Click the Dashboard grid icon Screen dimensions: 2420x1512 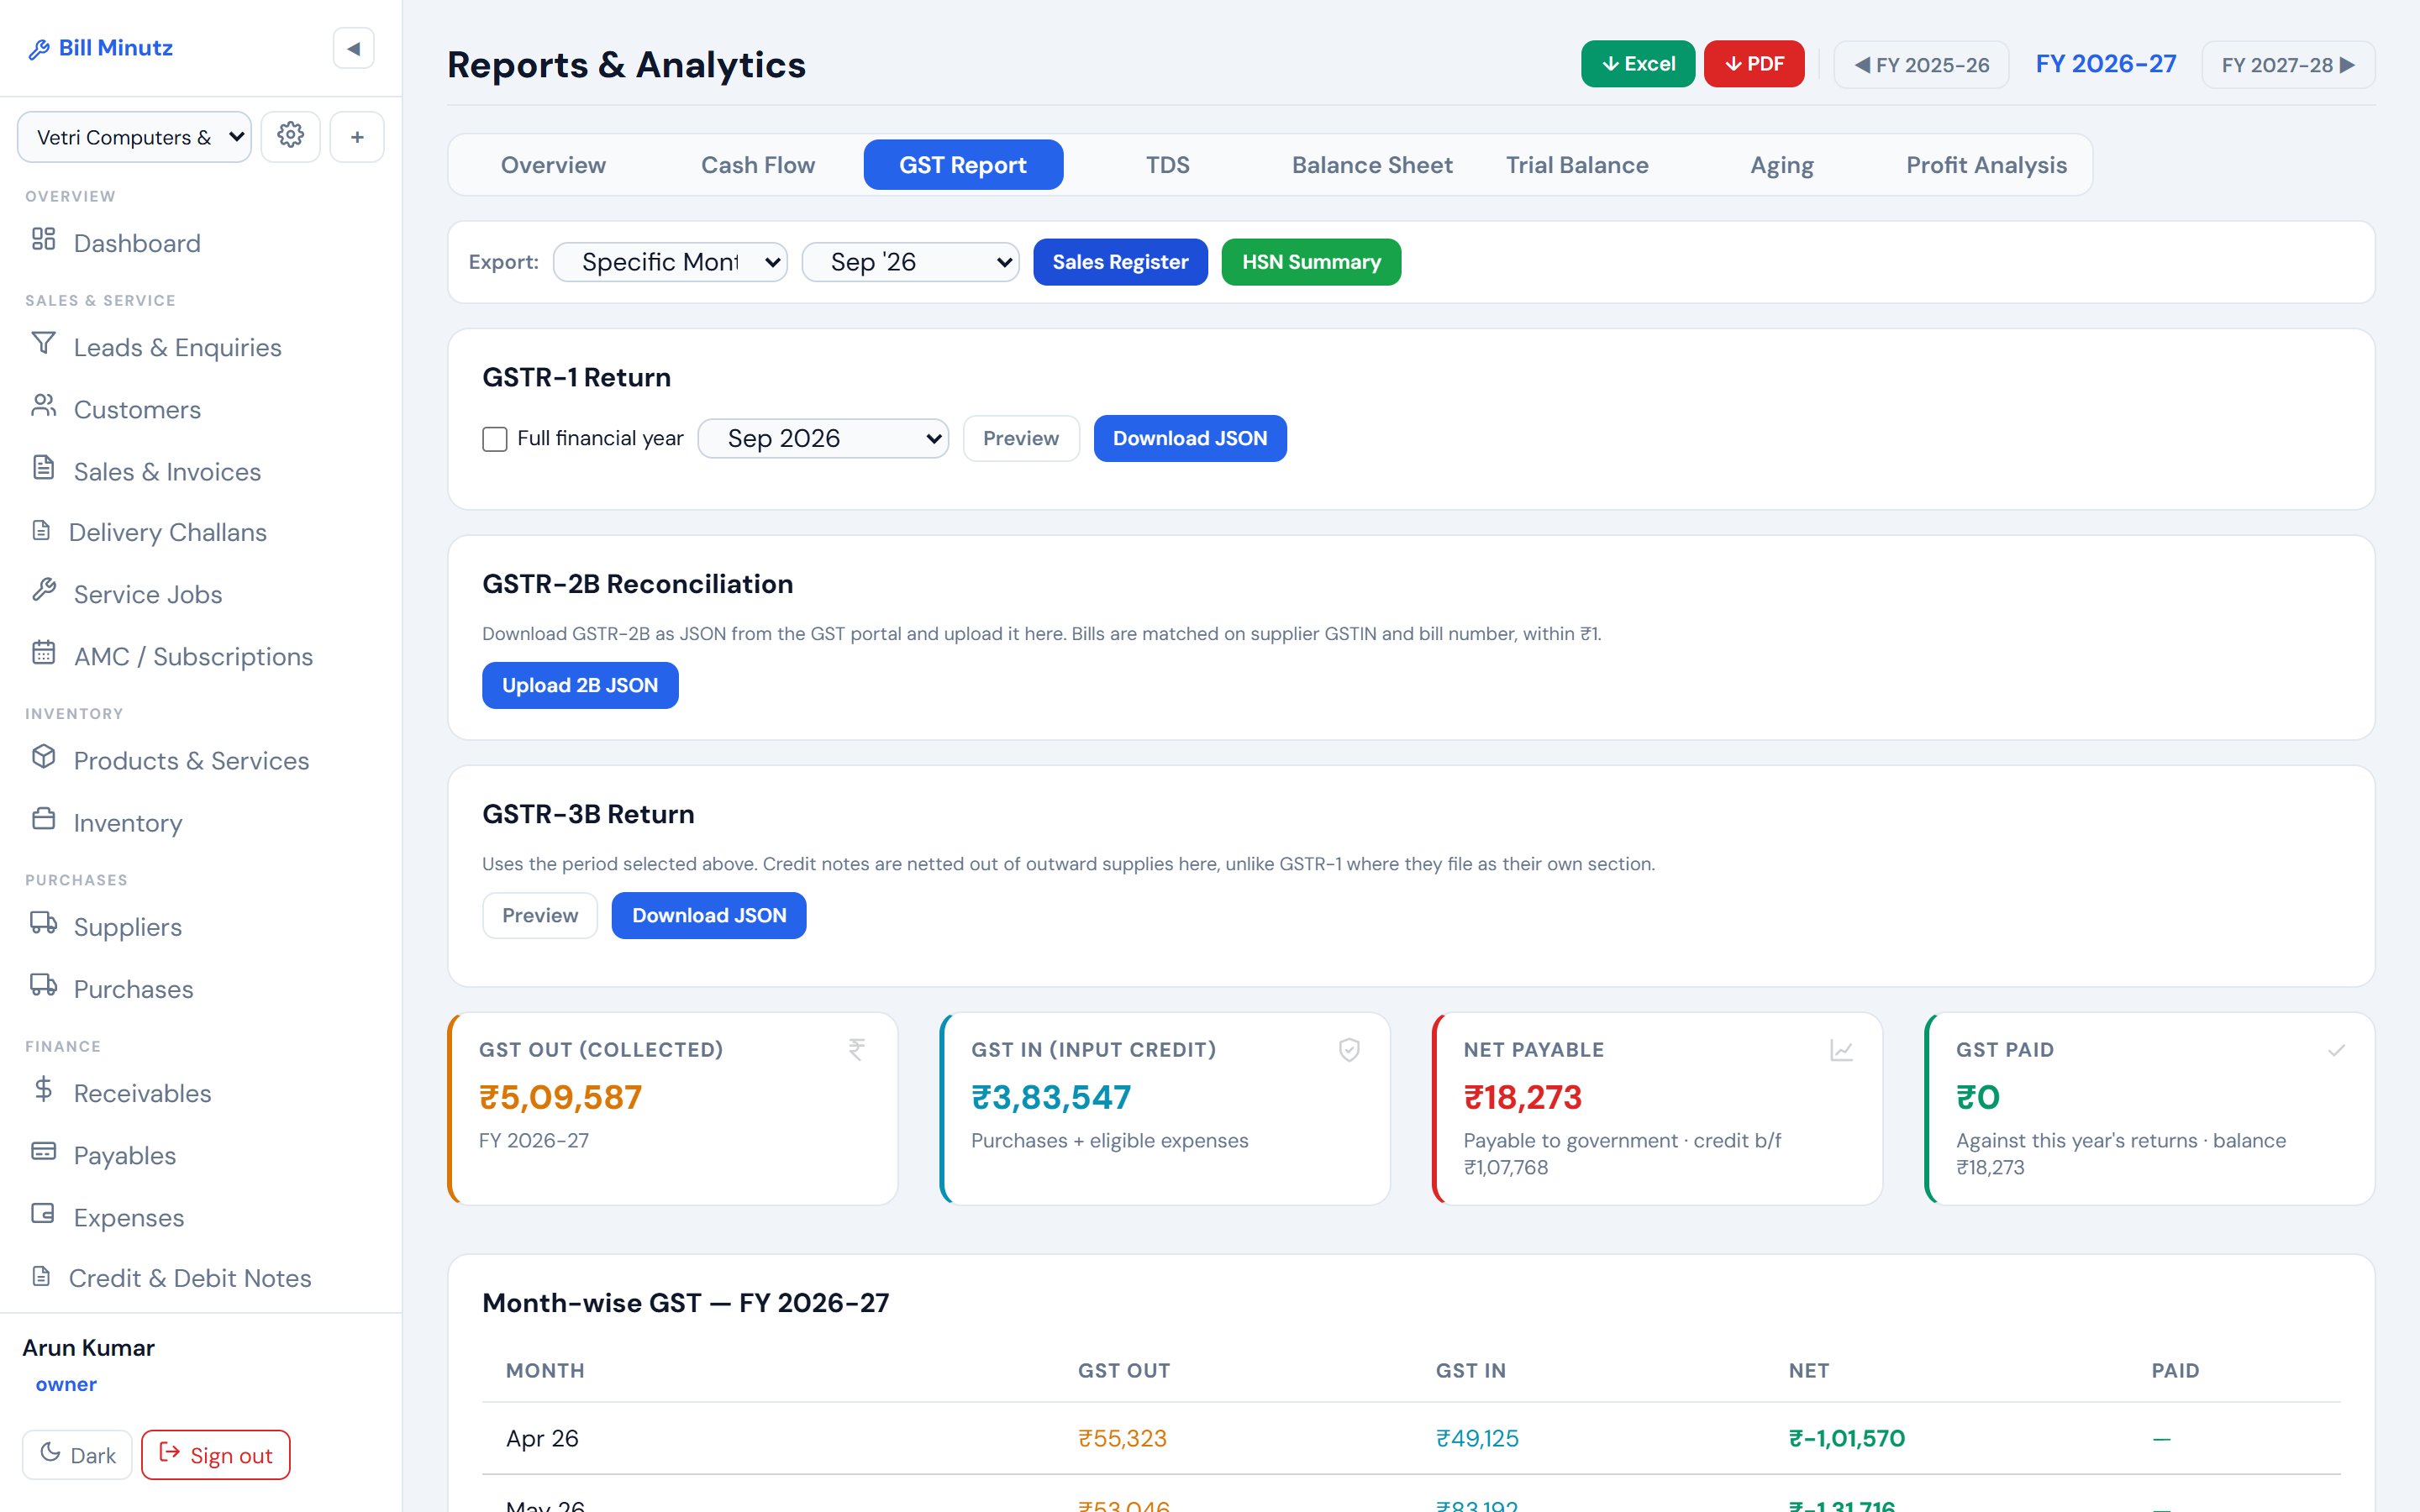43,239
